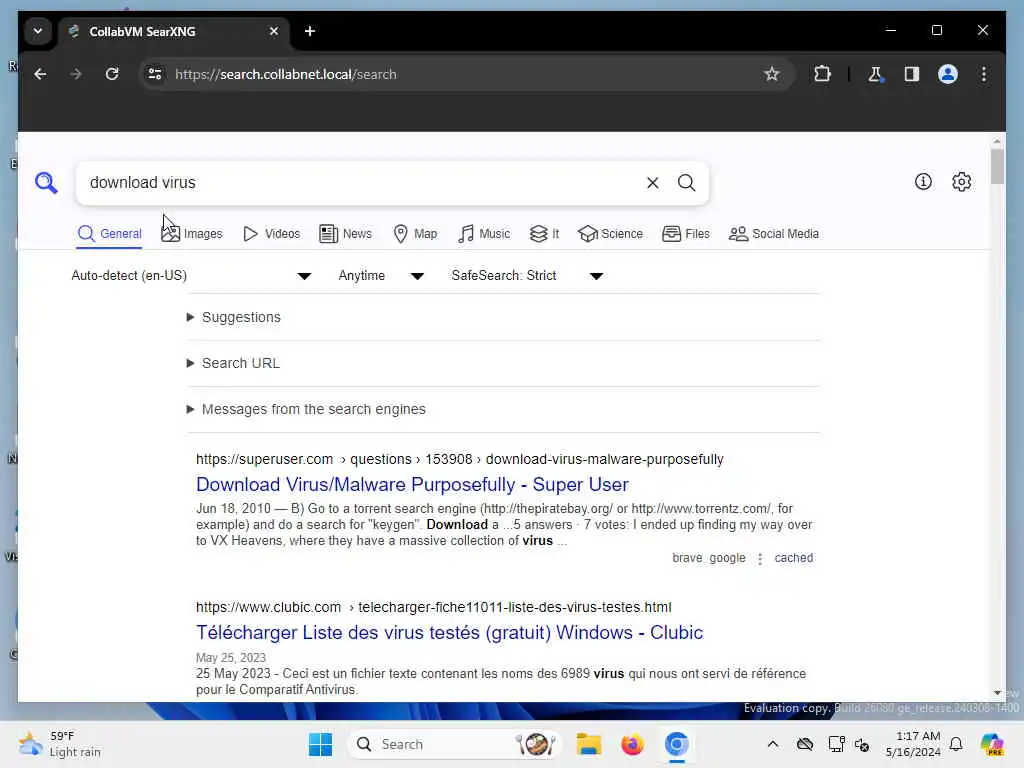The height and width of the screenshot is (768, 1024).
Task: Open Firefox from the taskbar
Action: [x=632, y=744]
